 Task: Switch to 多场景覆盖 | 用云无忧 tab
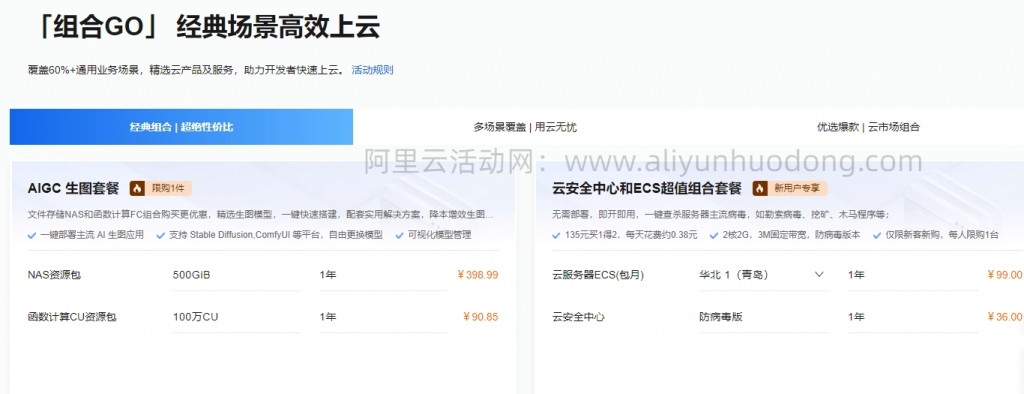tap(525, 127)
